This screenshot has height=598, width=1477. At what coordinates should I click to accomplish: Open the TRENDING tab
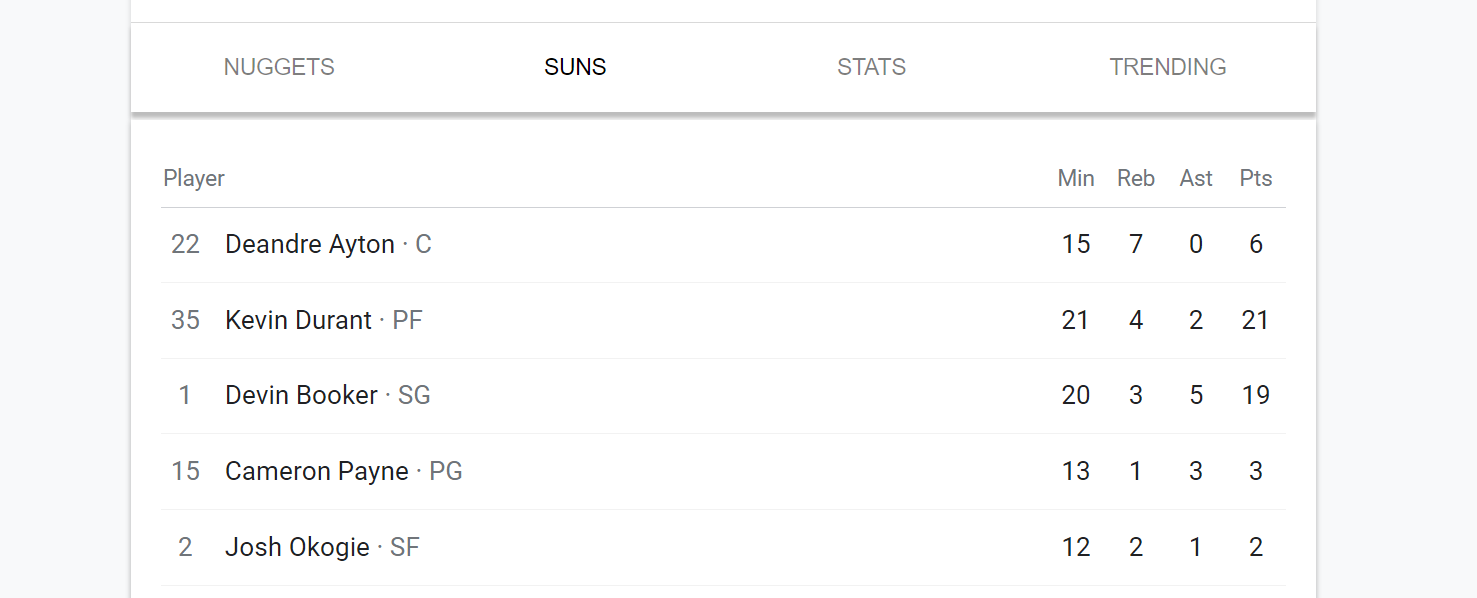(x=1168, y=67)
